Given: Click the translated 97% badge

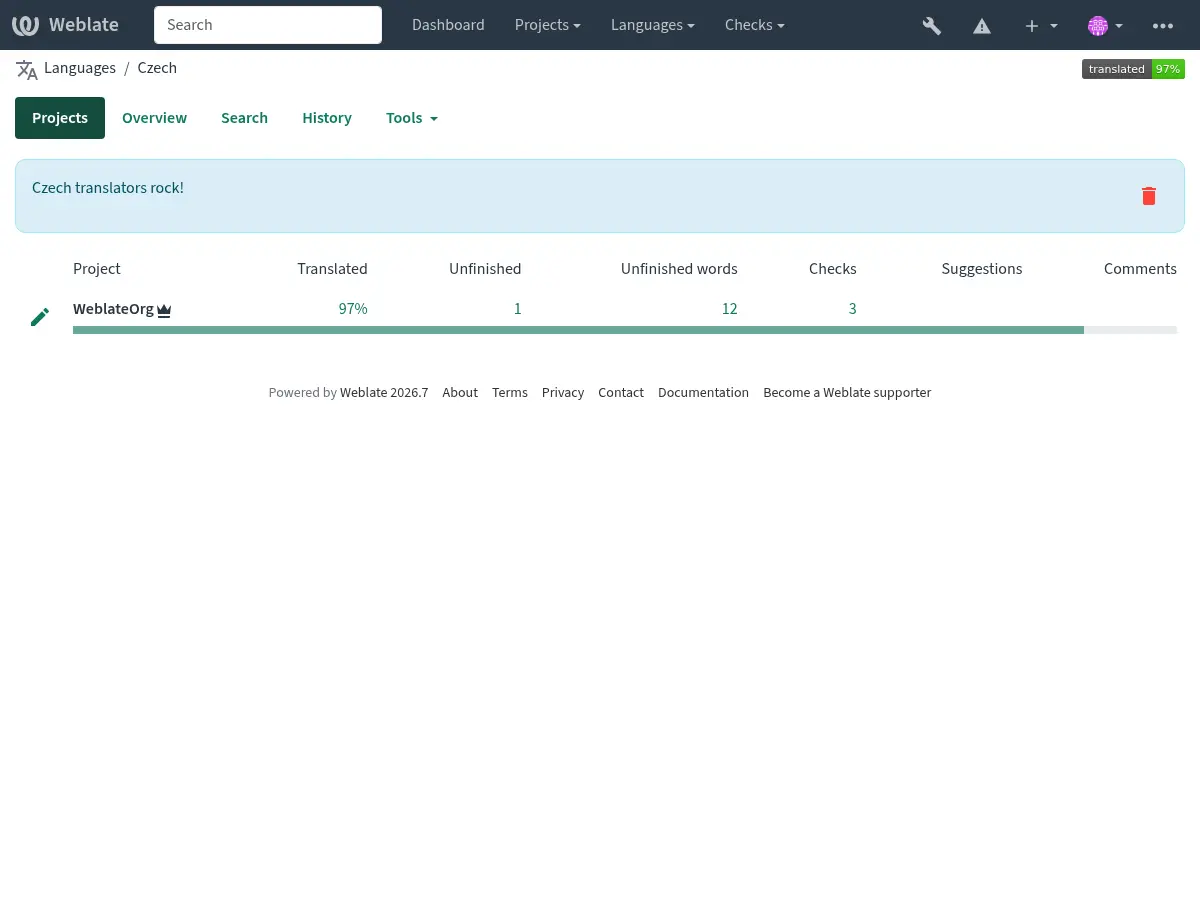Looking at the screenshot, I should (x=1133, y=69).
